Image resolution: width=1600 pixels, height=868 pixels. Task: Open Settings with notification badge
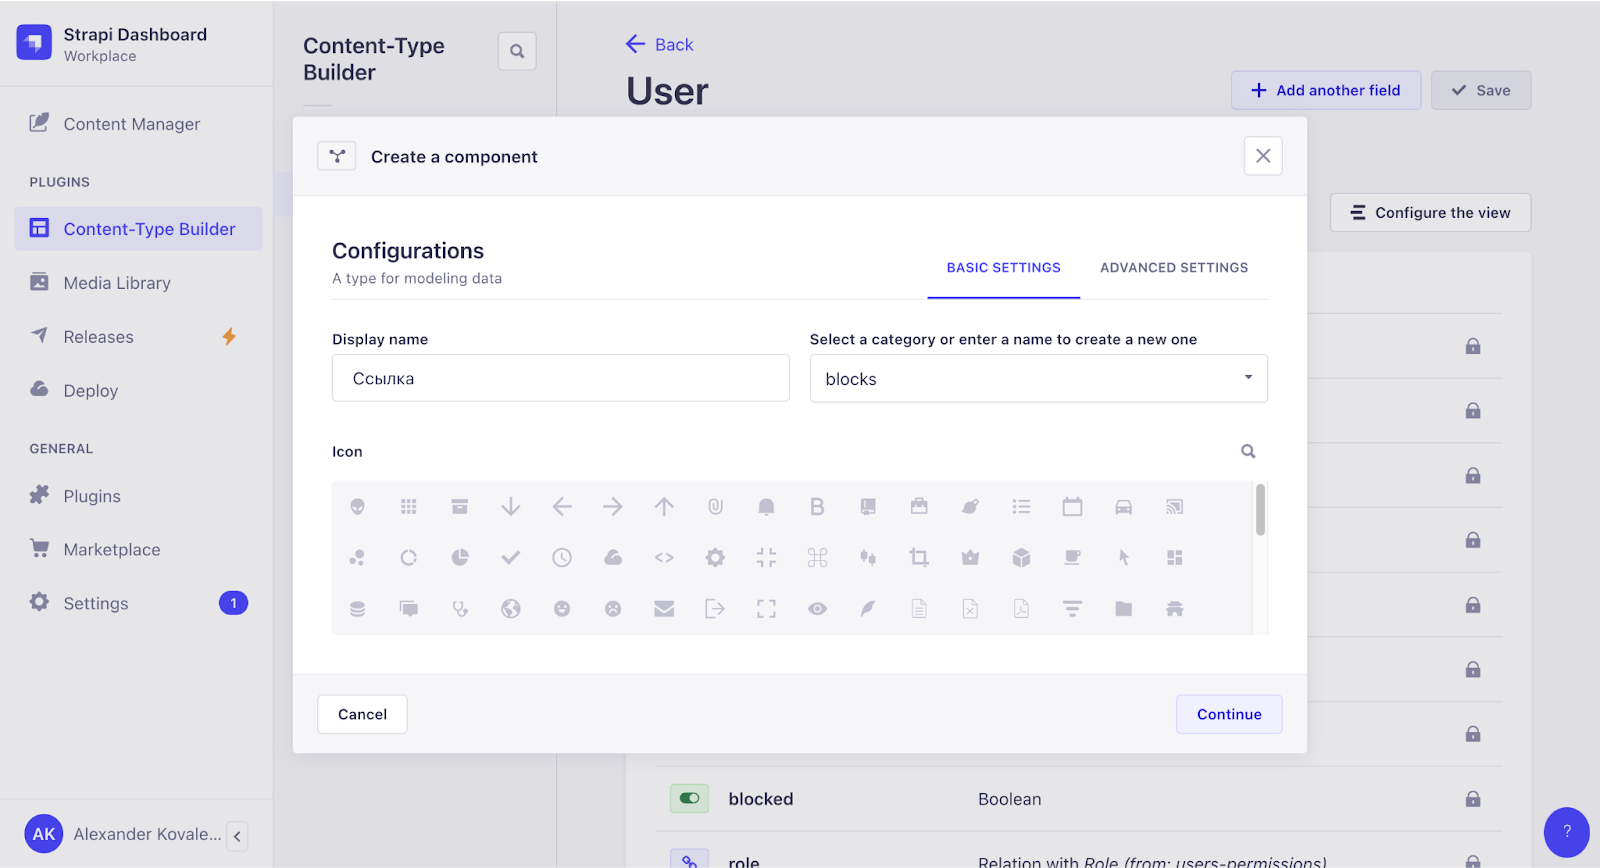point(138,603)
